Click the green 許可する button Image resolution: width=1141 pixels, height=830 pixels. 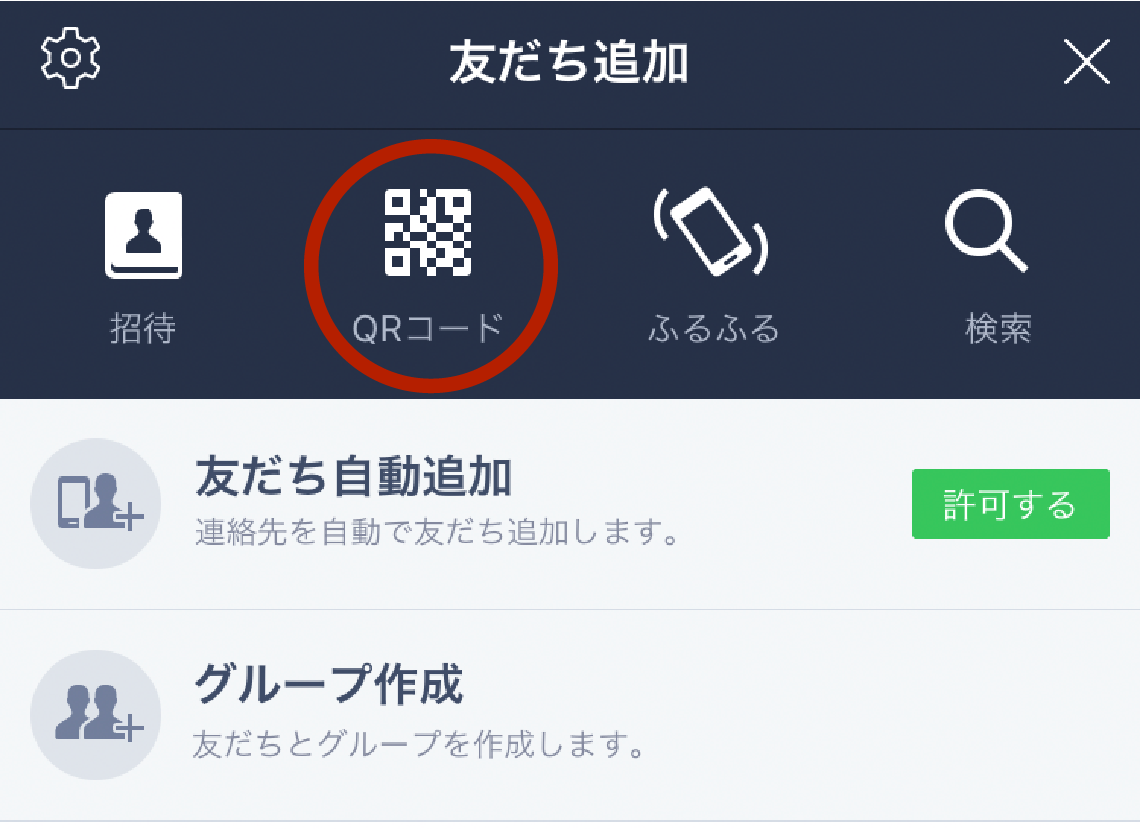point(1011,504)
